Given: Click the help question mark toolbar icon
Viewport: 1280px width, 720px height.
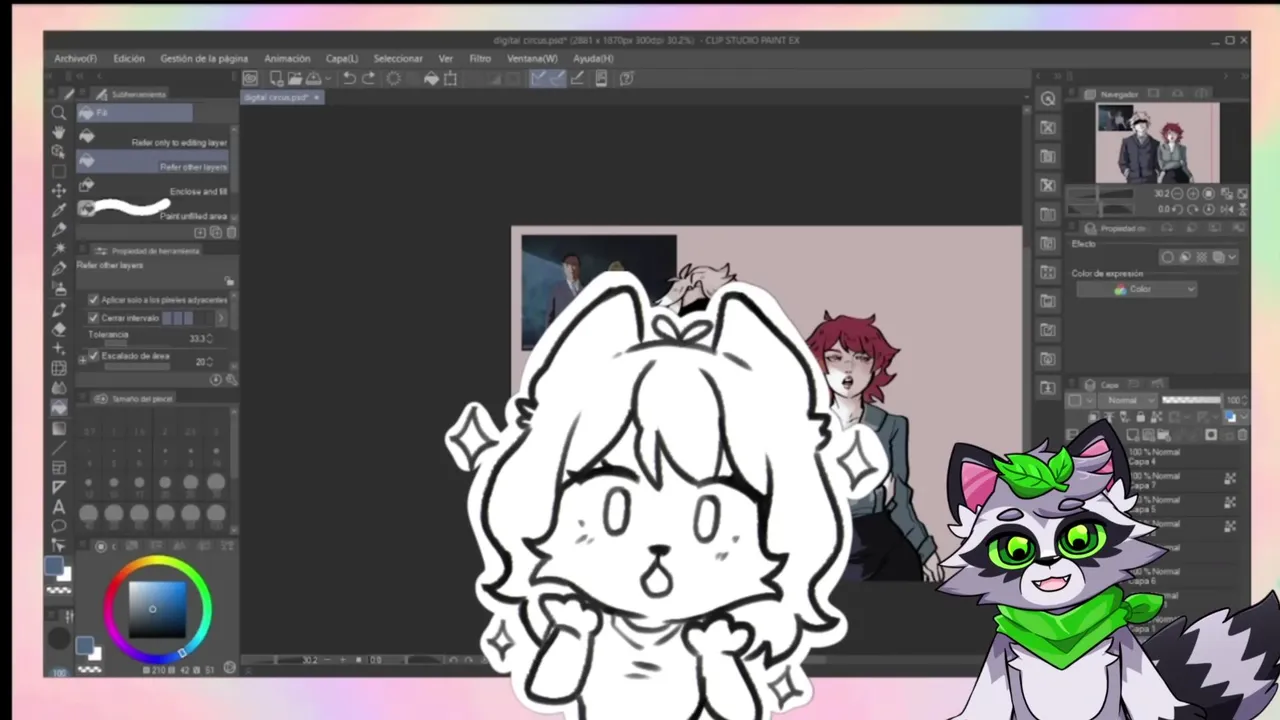Looking at the screenshot, I should point(627,78).
